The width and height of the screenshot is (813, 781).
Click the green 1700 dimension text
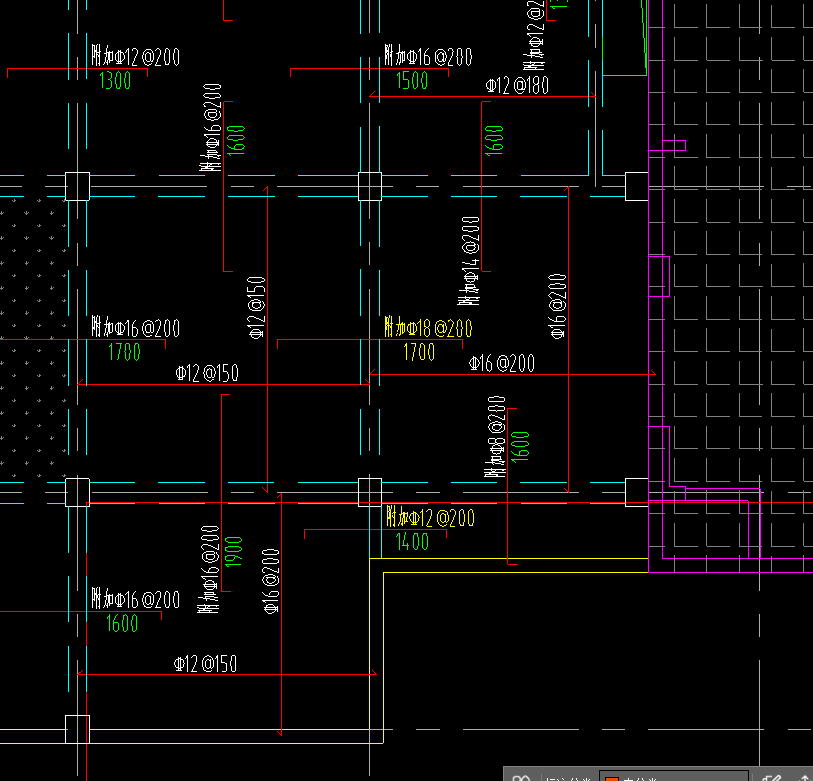pyautogui.click(x=124, y=353)
